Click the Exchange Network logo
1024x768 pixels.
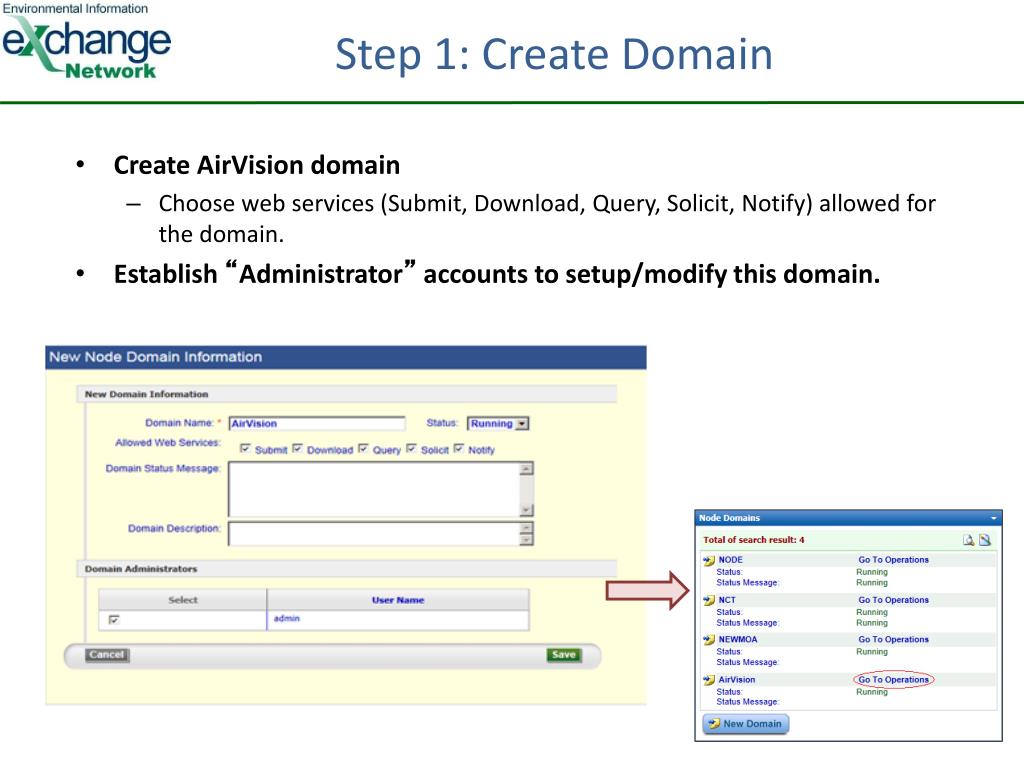click(x=86, y=44)
